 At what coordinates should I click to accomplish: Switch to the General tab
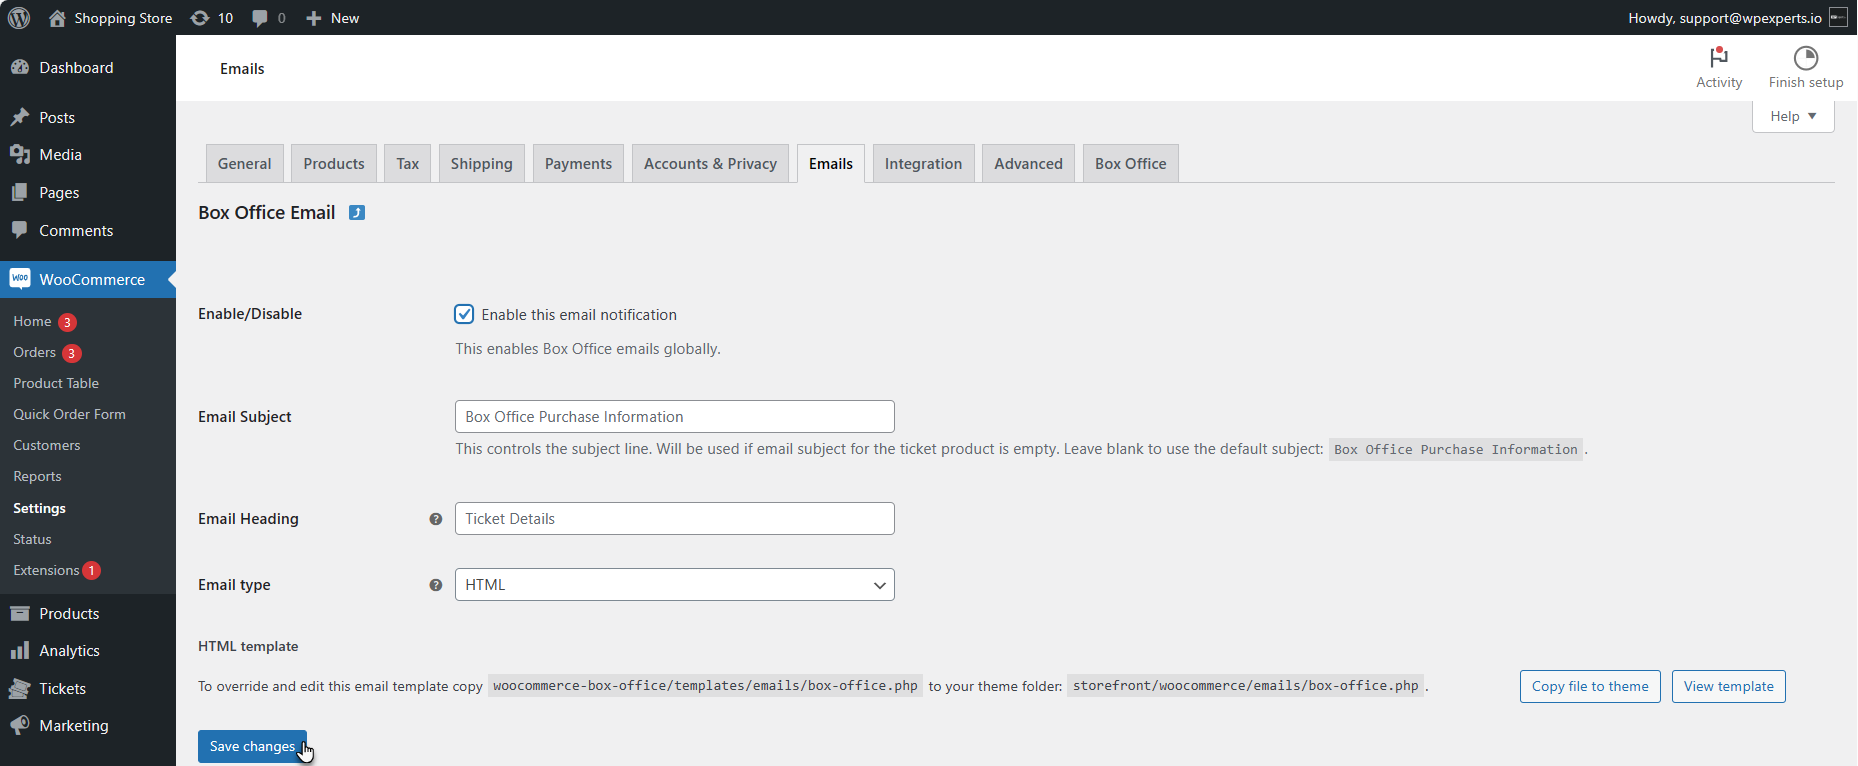245,164
